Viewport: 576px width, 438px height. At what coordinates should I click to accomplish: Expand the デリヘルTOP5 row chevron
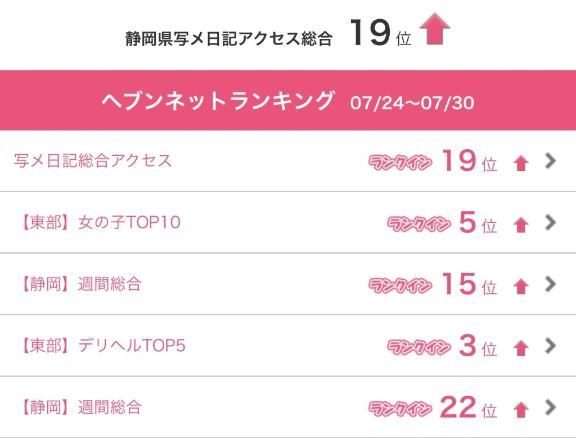pyautogui.click(x=550, y=346)
